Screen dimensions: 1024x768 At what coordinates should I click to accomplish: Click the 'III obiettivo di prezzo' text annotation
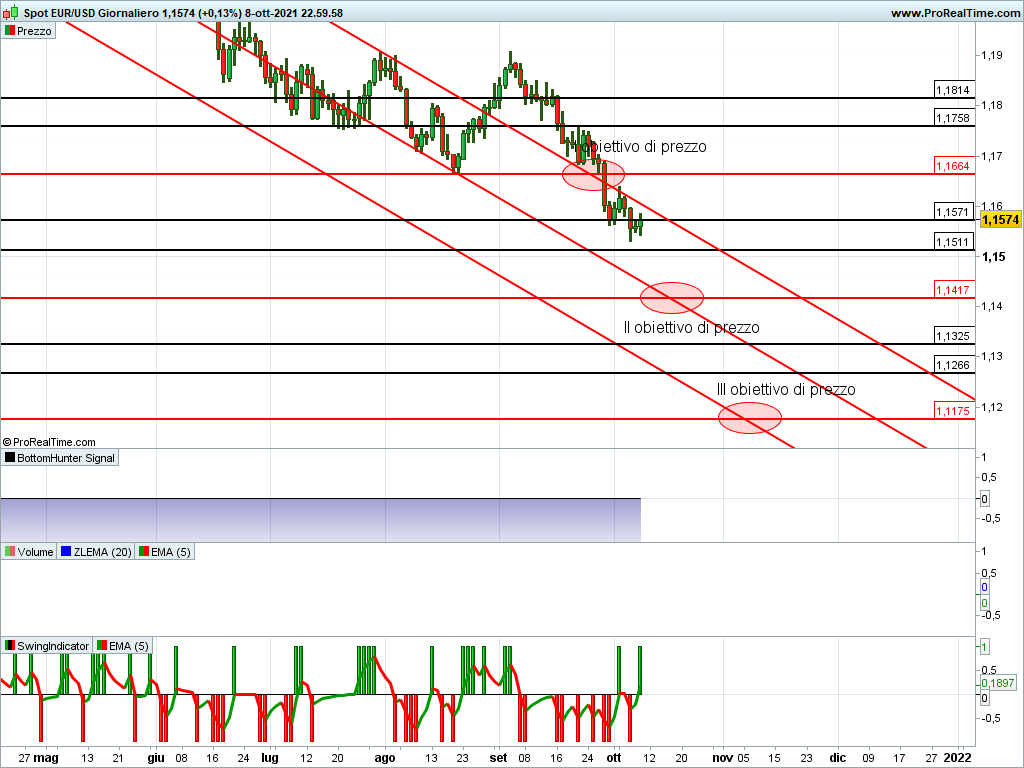click(786, 389)
